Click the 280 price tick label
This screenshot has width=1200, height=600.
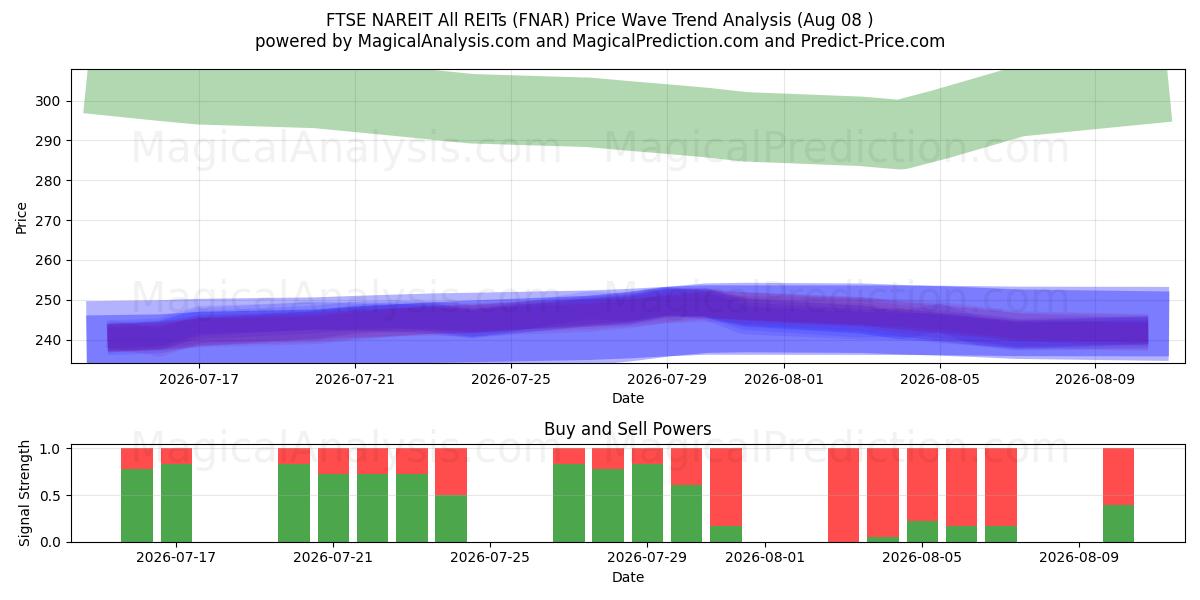[49, 181]
